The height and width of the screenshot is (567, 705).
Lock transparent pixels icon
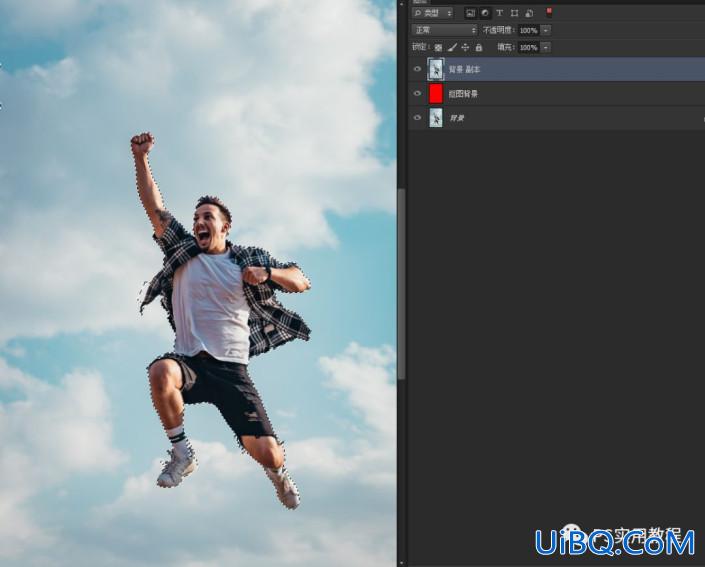(x=438, y=47)
